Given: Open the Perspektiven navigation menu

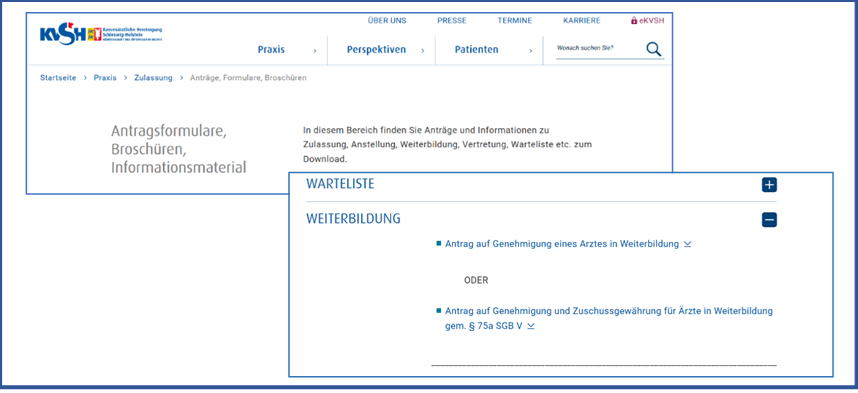Looking at the screenshot, I should [376, 50].
